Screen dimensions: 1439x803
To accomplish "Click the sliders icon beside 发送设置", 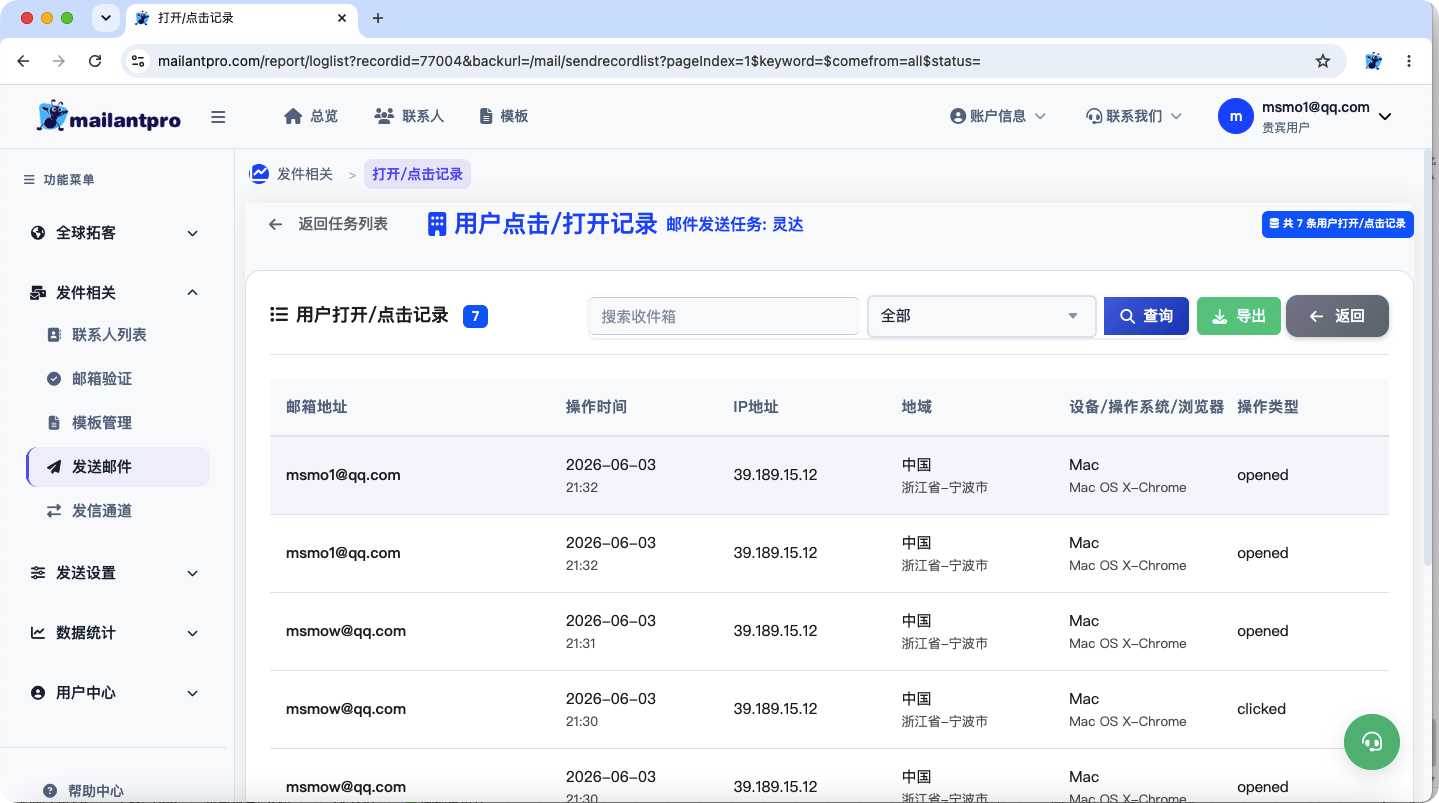I will [x=38, y=573].
